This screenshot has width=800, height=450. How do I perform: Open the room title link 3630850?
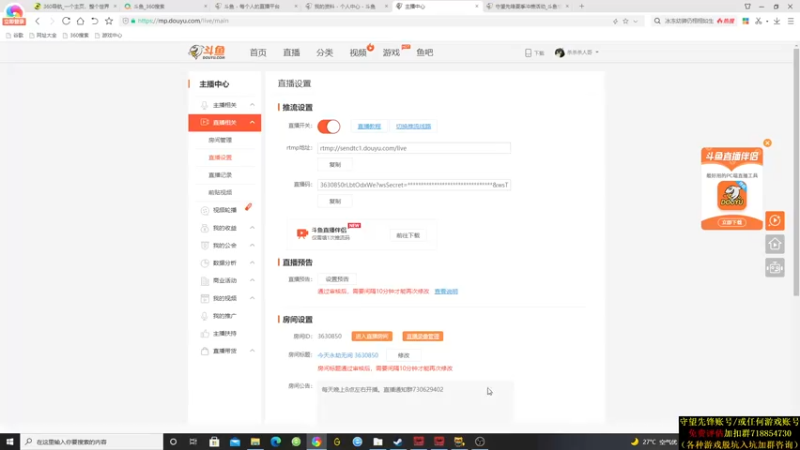[348, 355]
